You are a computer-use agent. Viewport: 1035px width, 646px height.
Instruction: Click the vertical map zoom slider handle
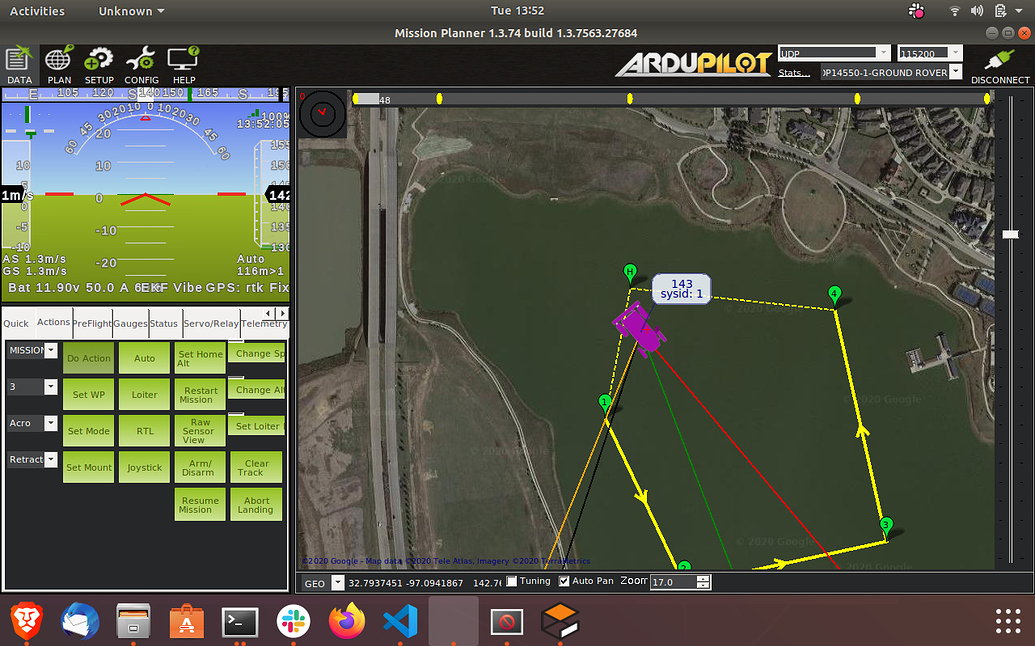(x=1010, y=234)
